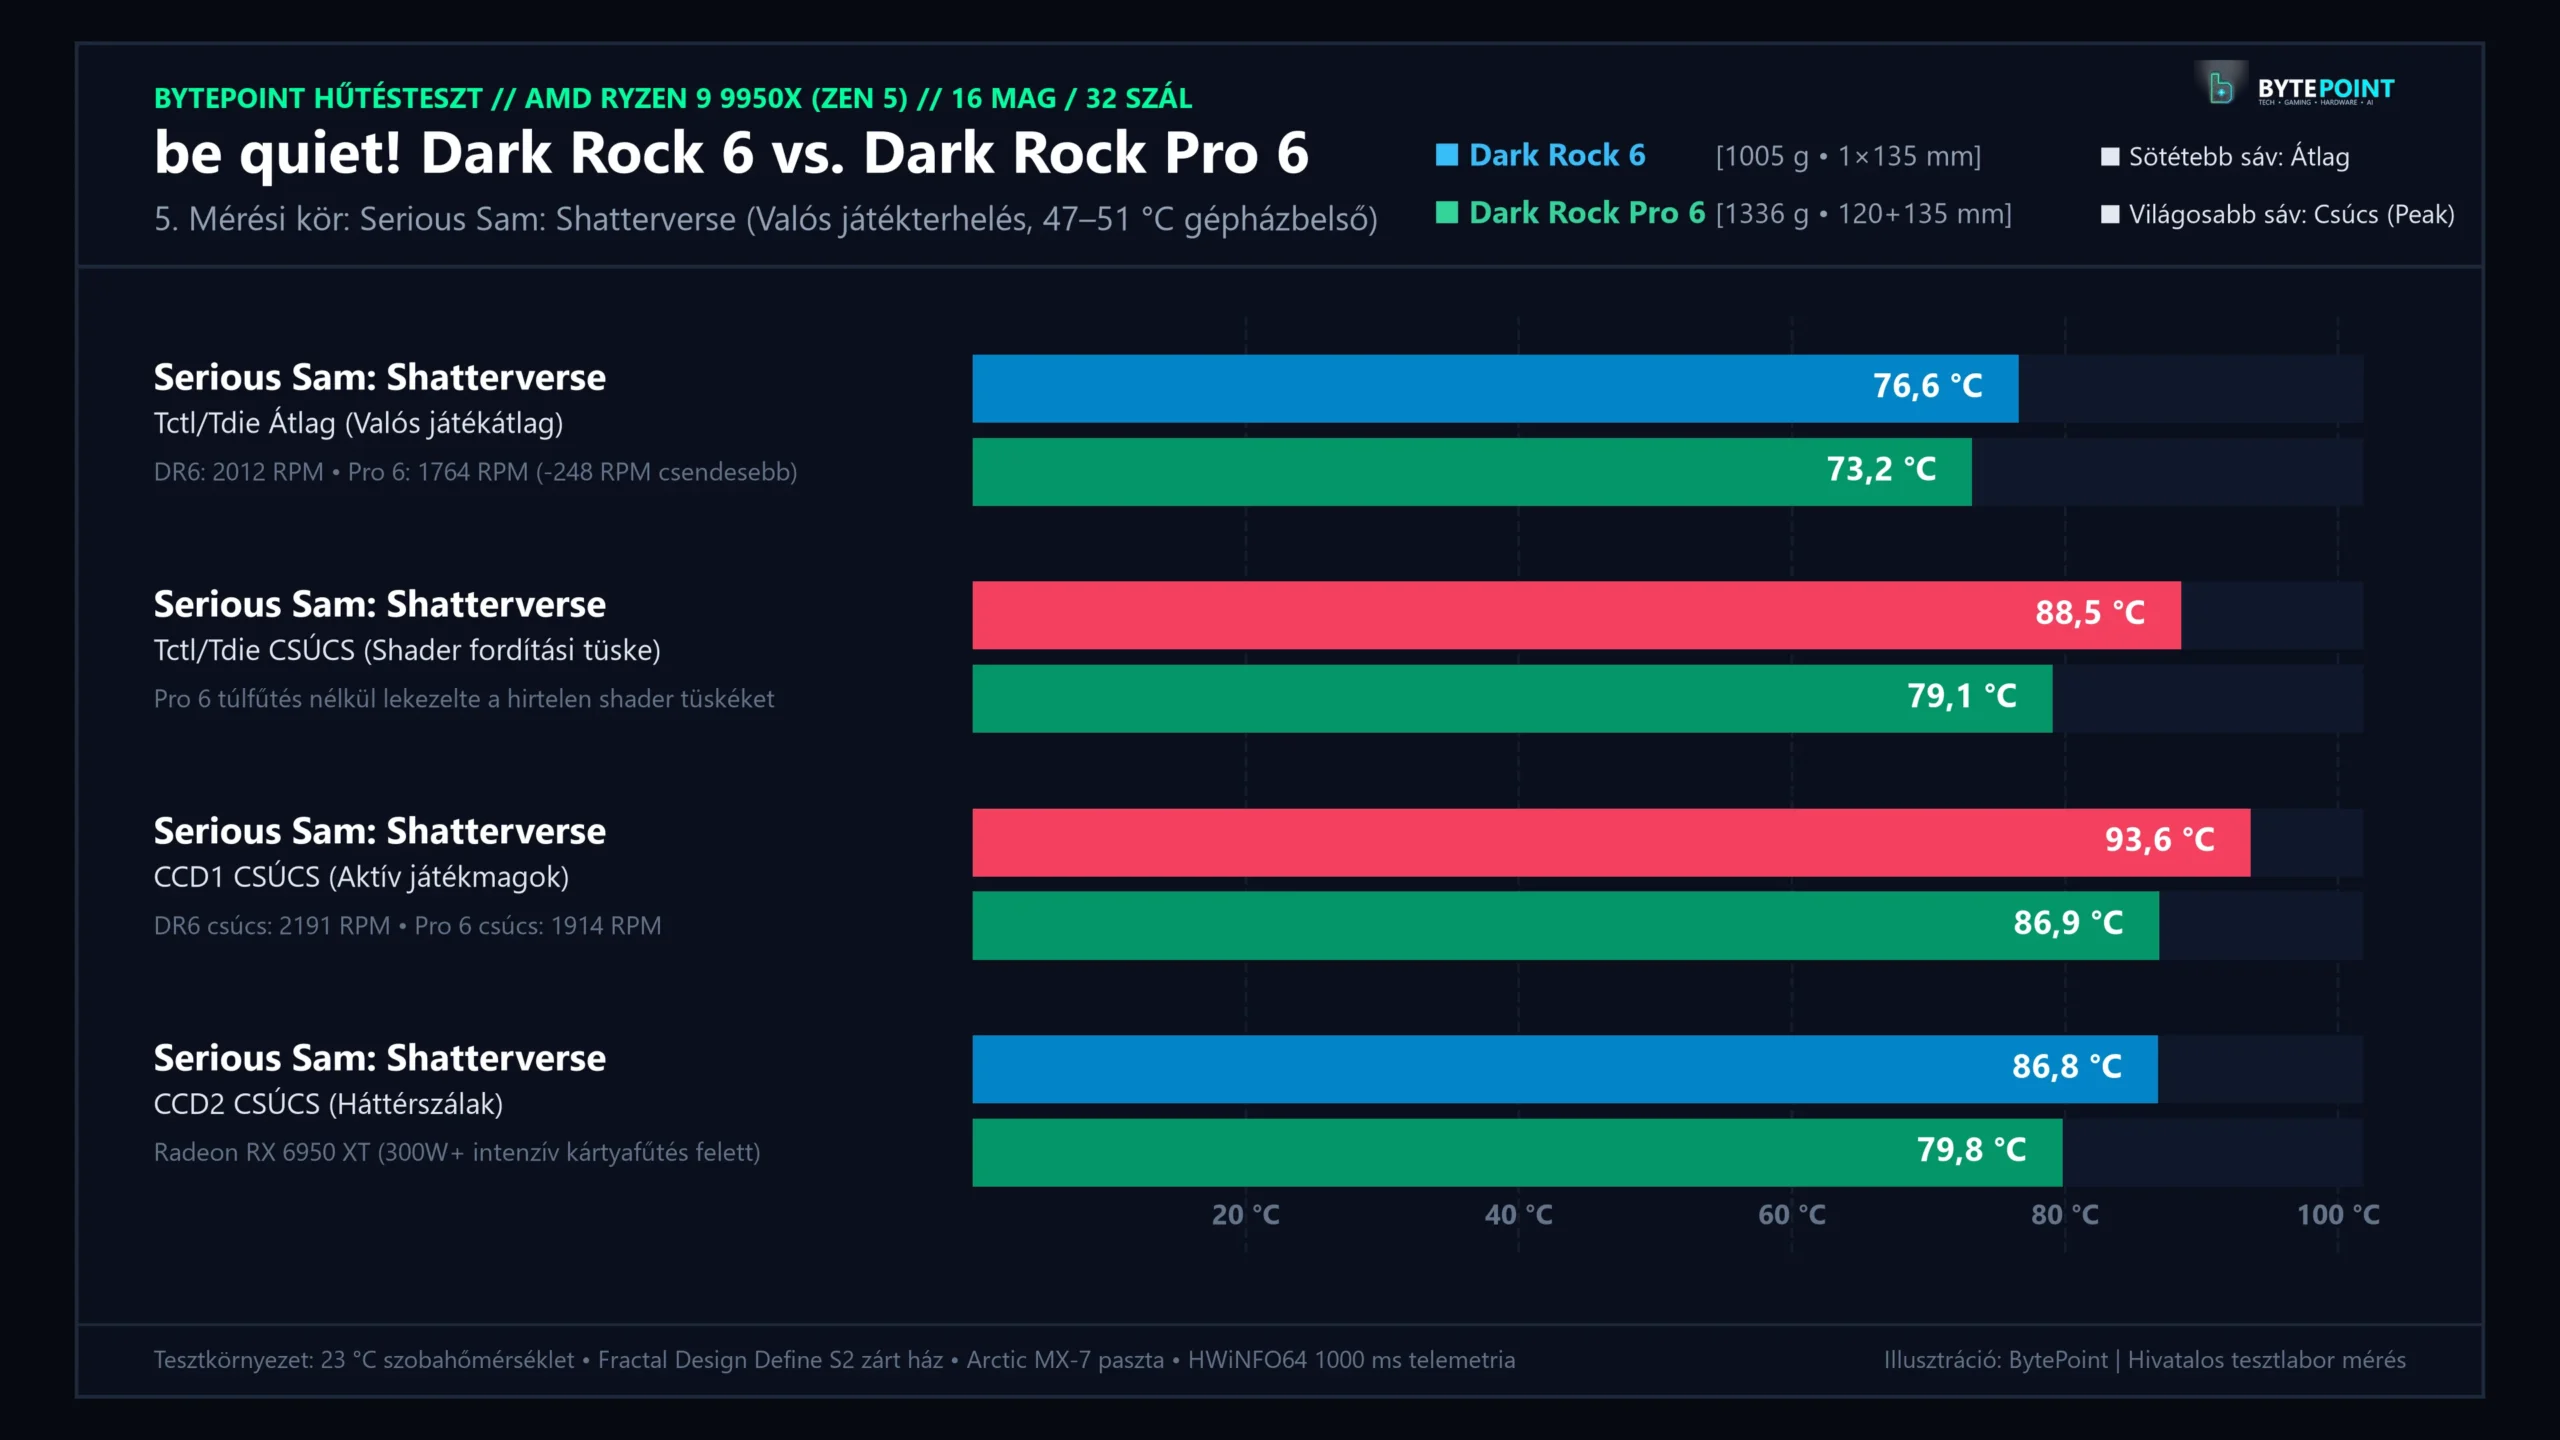
Task: Click the 60 °C axis label
Action: [x=1792, y=1215]
